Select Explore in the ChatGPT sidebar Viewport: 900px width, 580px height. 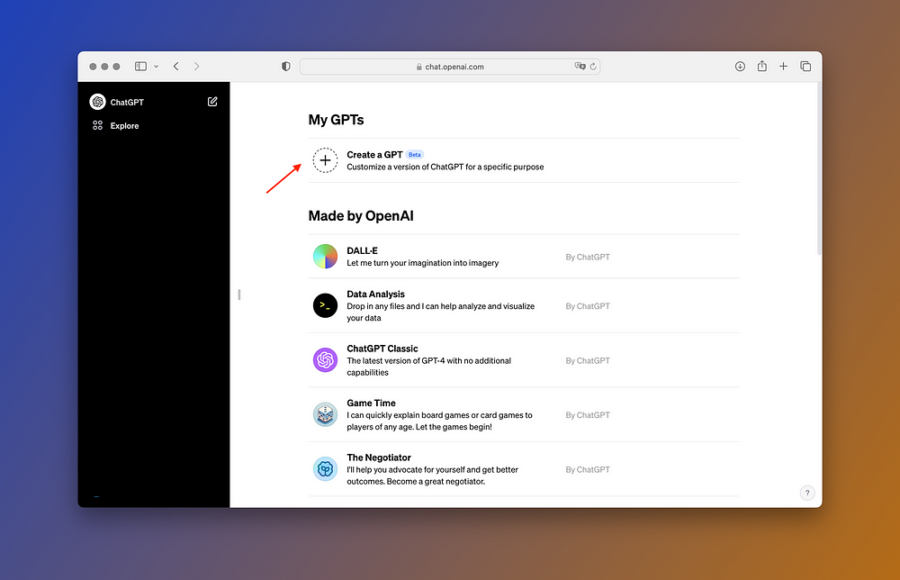pos(123,125)
